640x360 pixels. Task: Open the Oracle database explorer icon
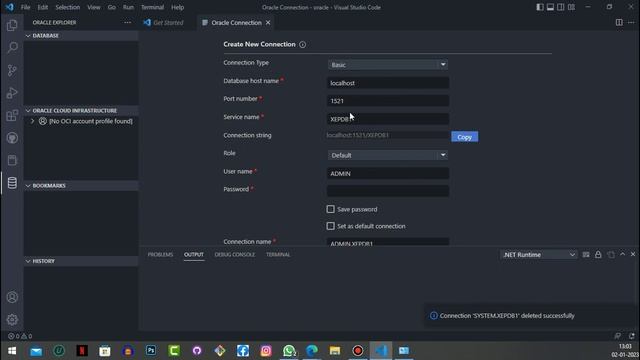pos(12,183)
